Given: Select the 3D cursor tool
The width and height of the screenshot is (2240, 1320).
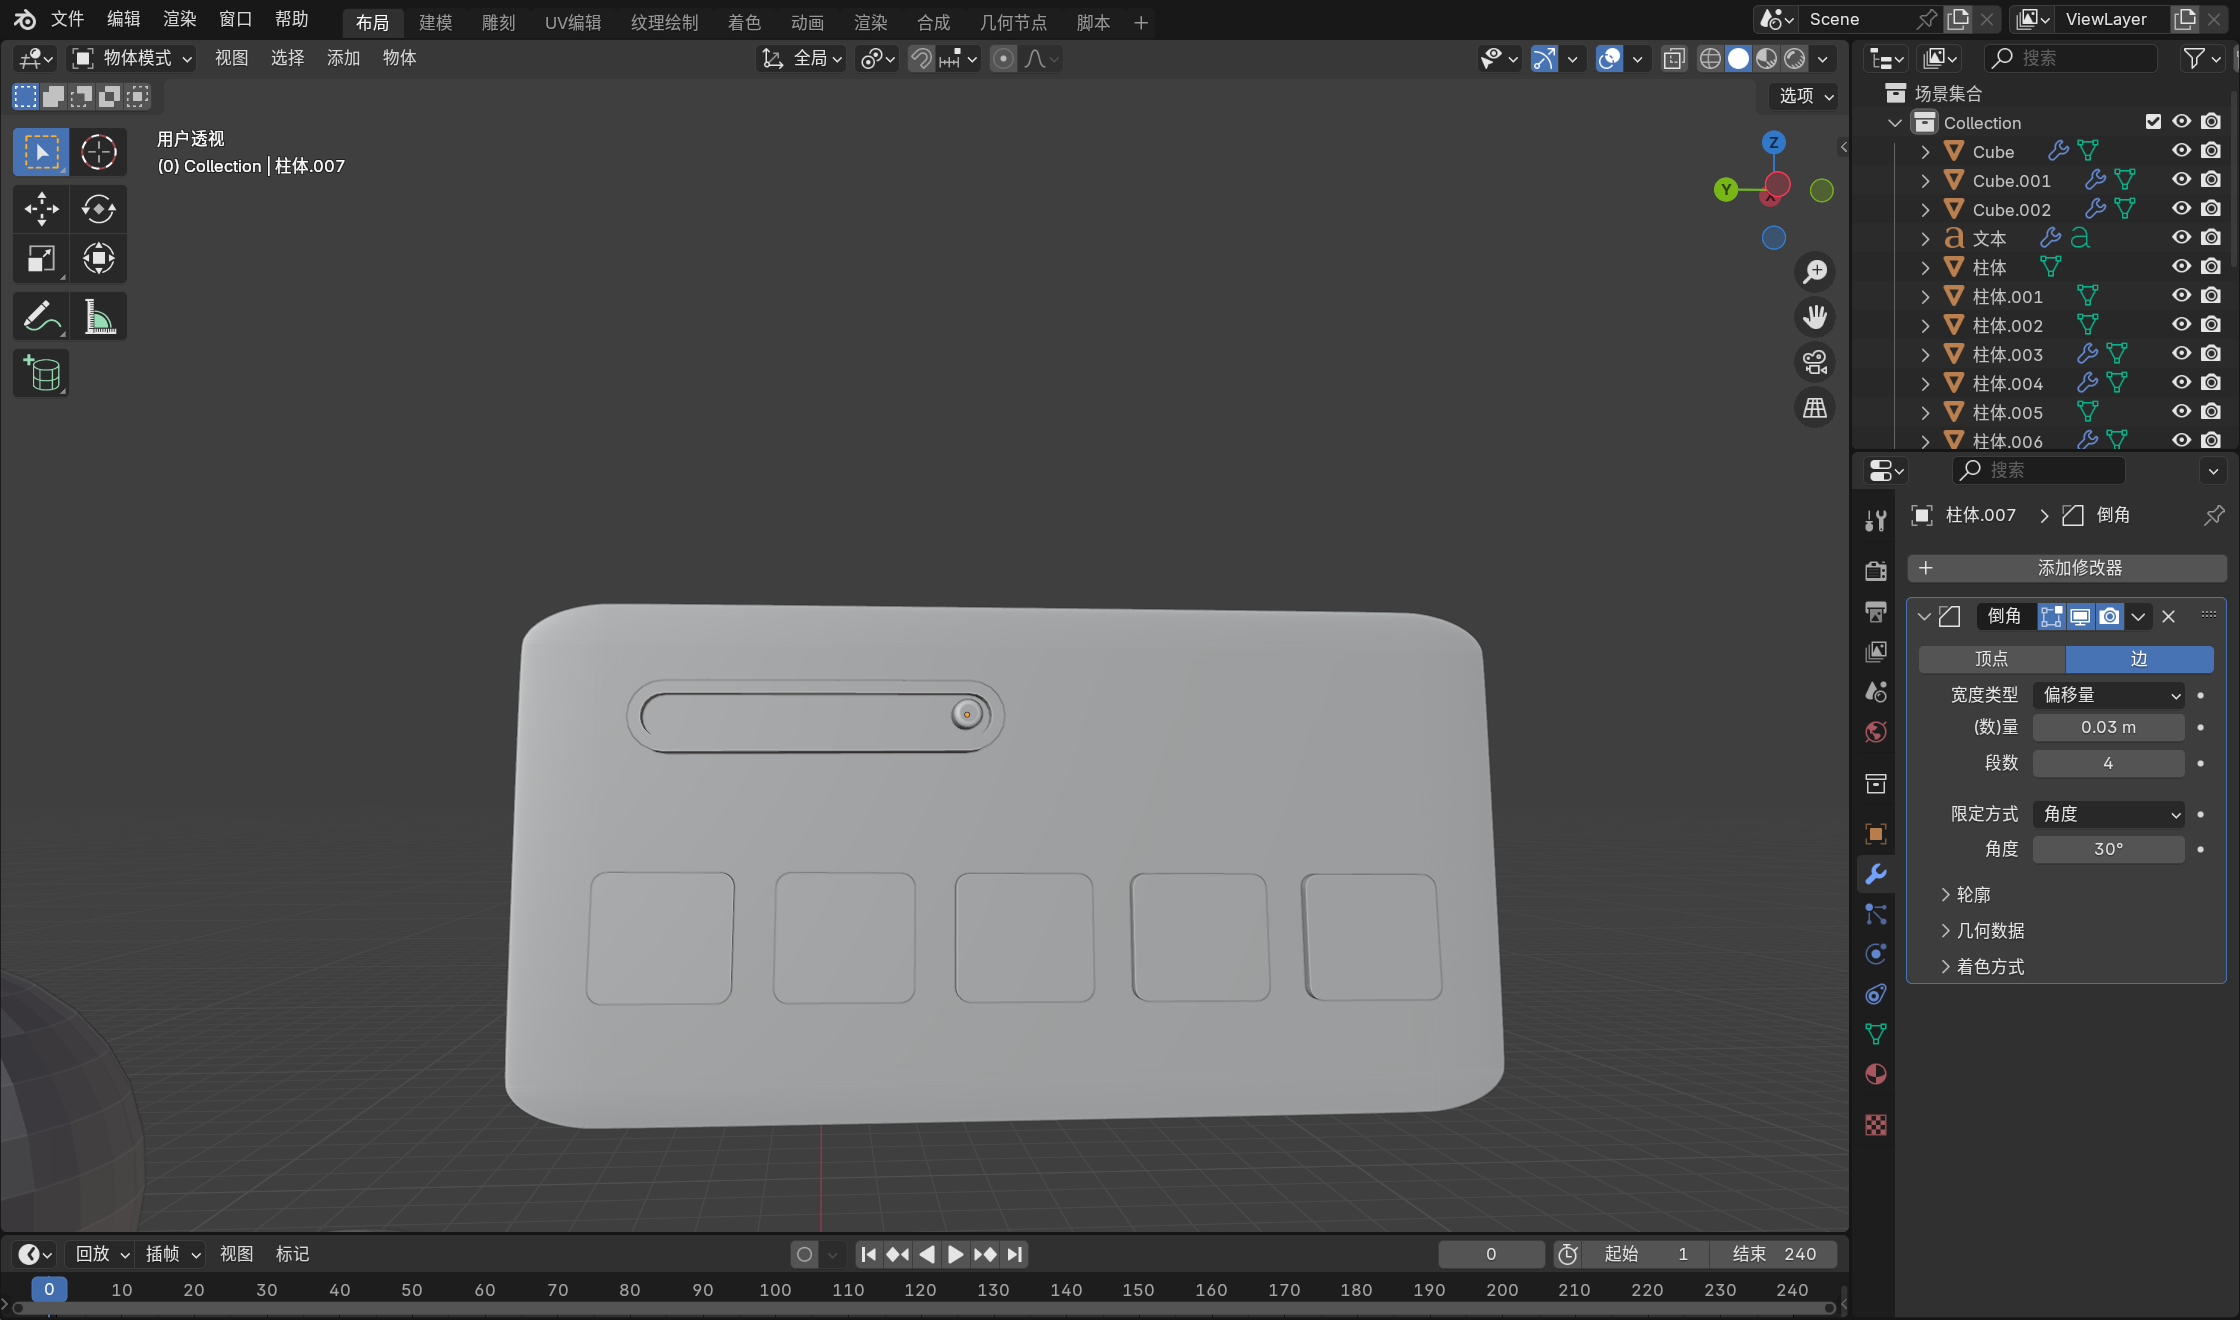Looking at the screenshot, I should pos(98,152).
